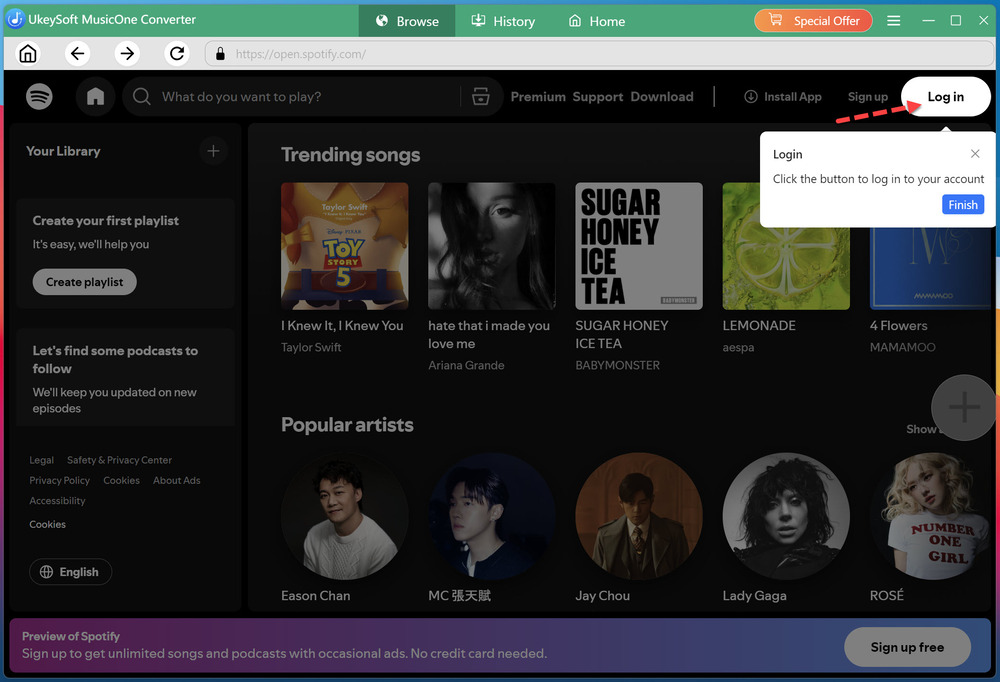Click the Log in button
The image size is (1000, 682).
[946, 97]
